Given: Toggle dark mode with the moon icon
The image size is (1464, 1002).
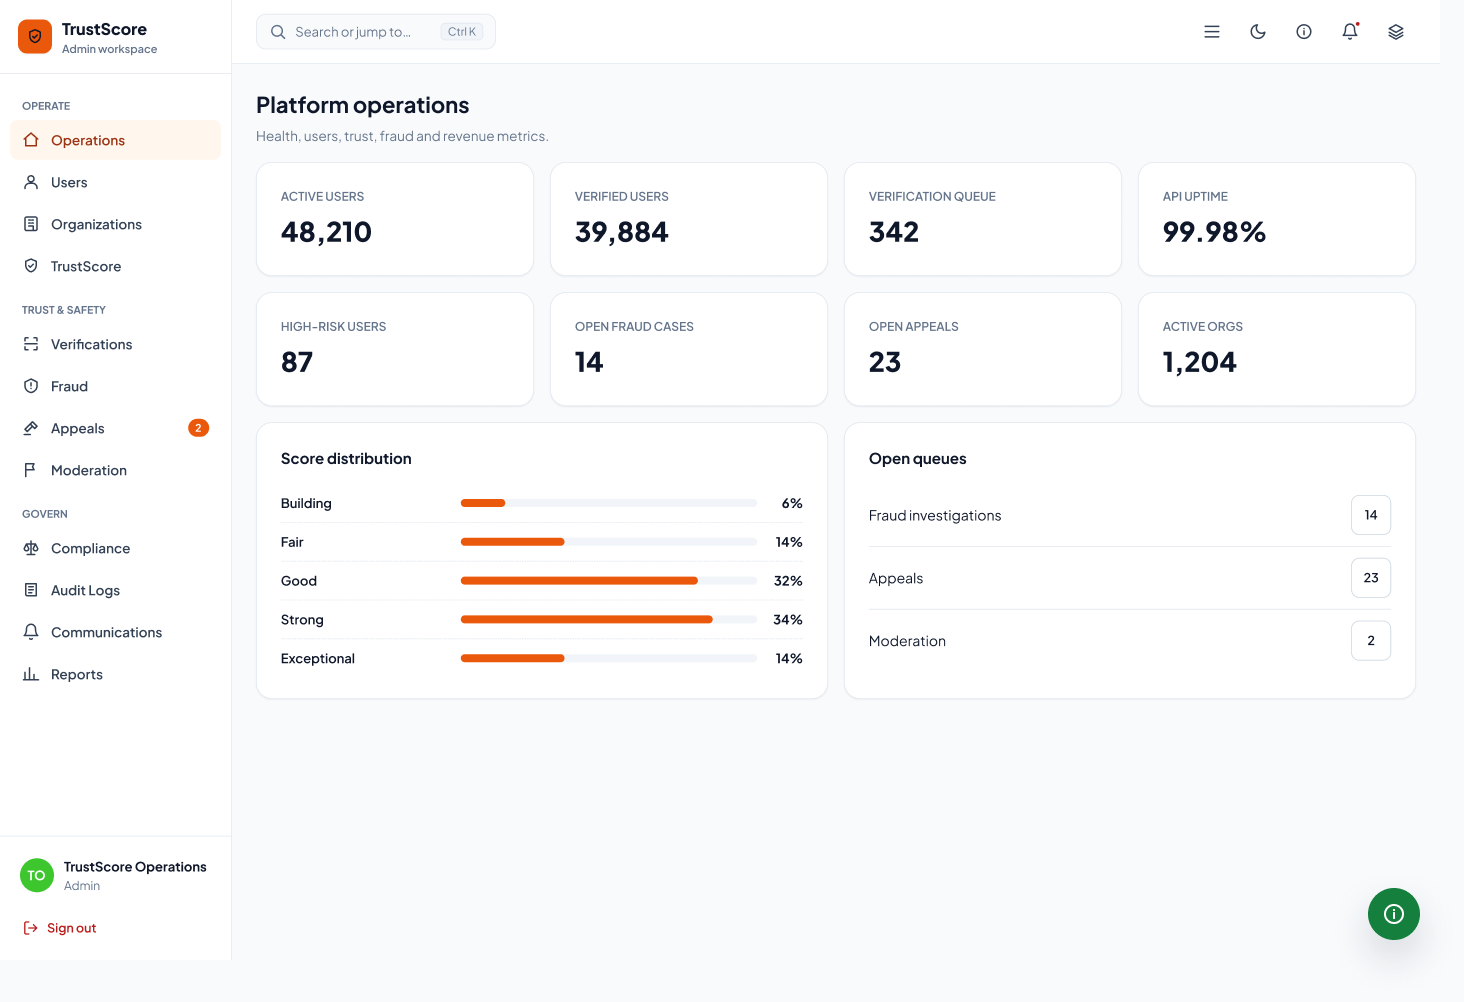Looking at the screenshot, I should 1258,32.
